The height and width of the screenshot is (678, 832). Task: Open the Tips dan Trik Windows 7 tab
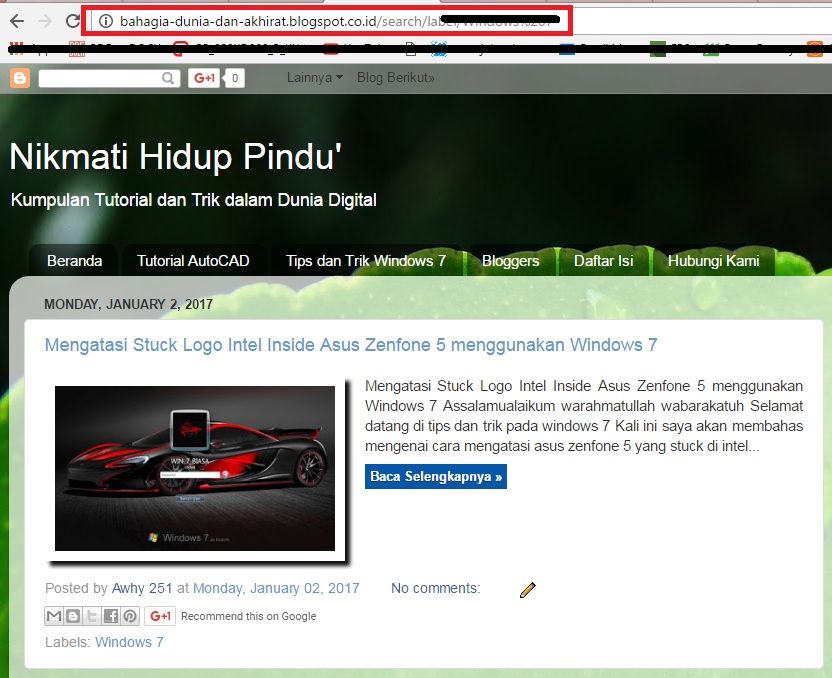click(366, 260)
